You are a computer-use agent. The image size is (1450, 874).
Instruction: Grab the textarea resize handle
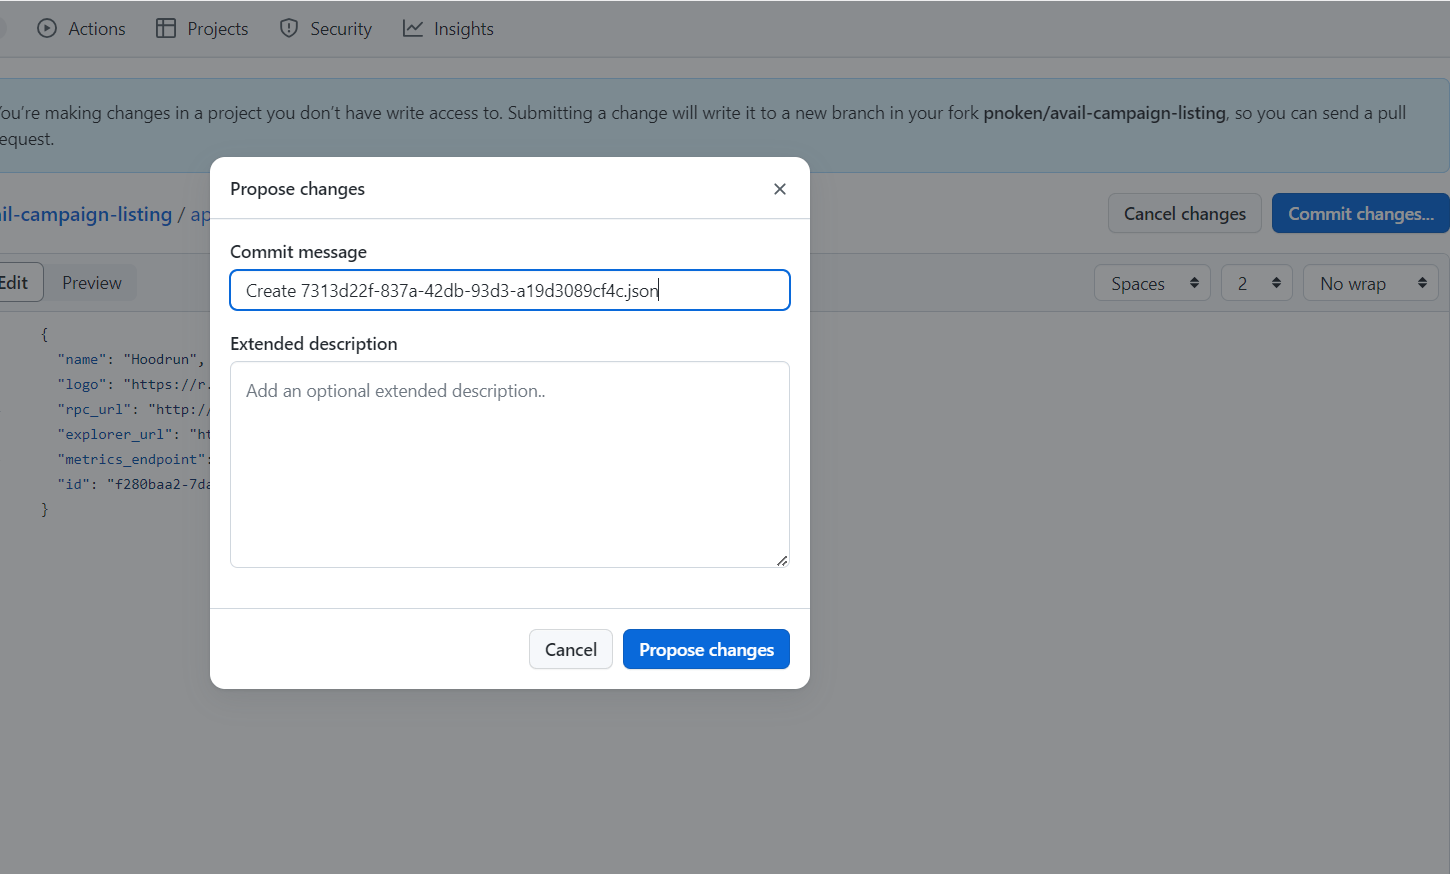782,560
